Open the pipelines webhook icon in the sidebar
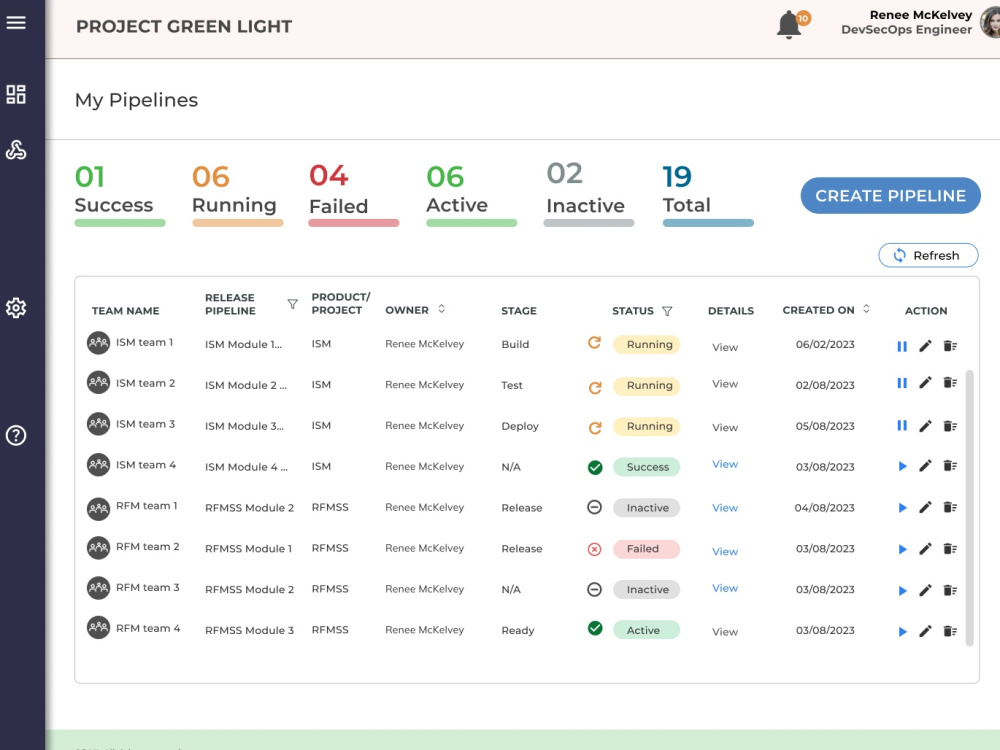This screenshot has width=1000, height=750. click(x=16, y=150)
